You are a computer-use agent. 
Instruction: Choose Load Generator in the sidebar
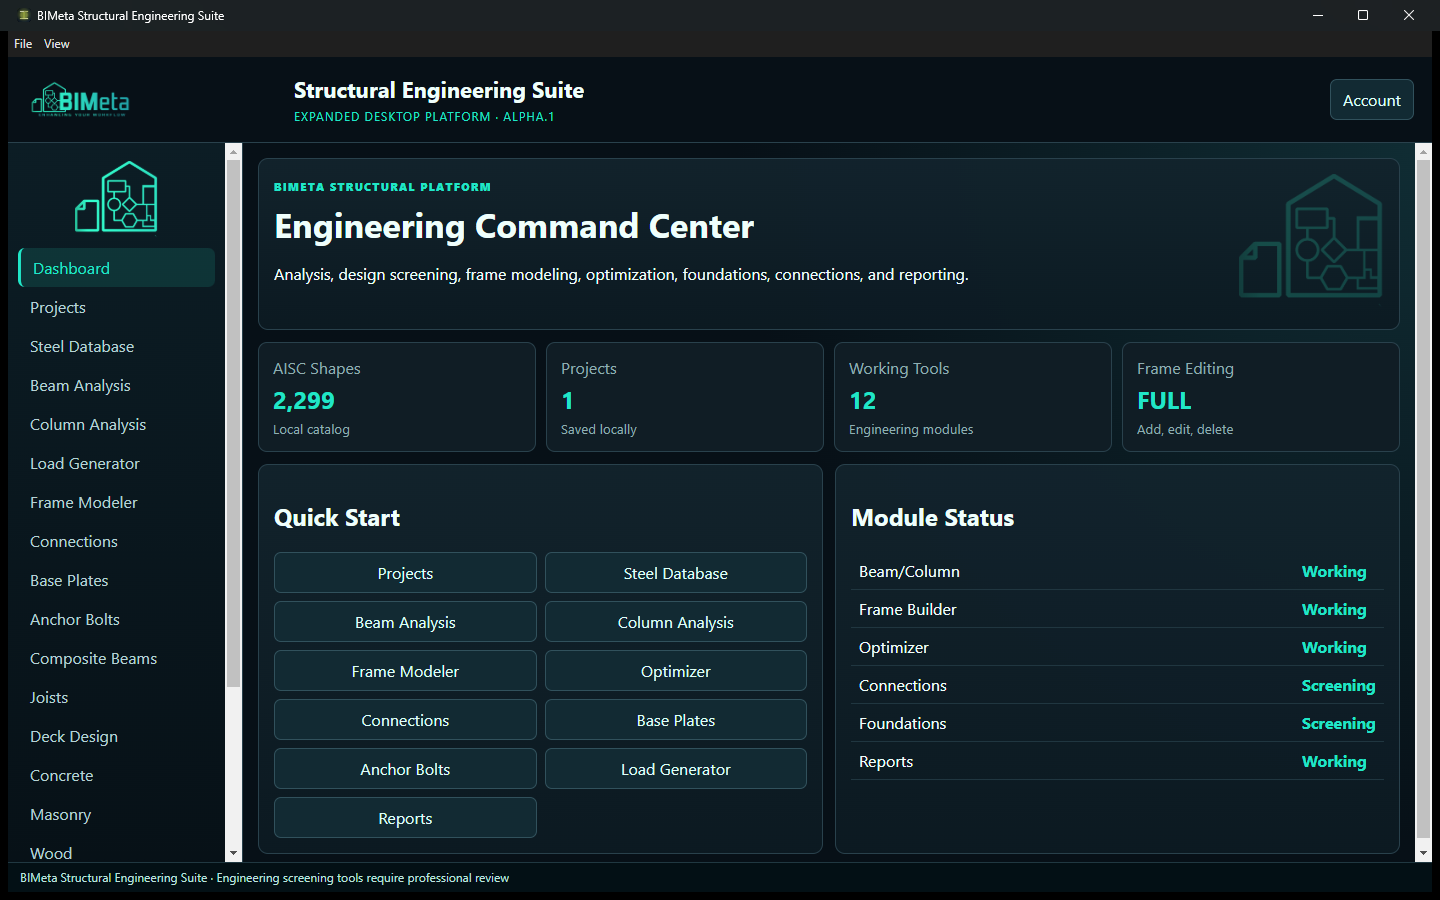(x=117, y=463)
